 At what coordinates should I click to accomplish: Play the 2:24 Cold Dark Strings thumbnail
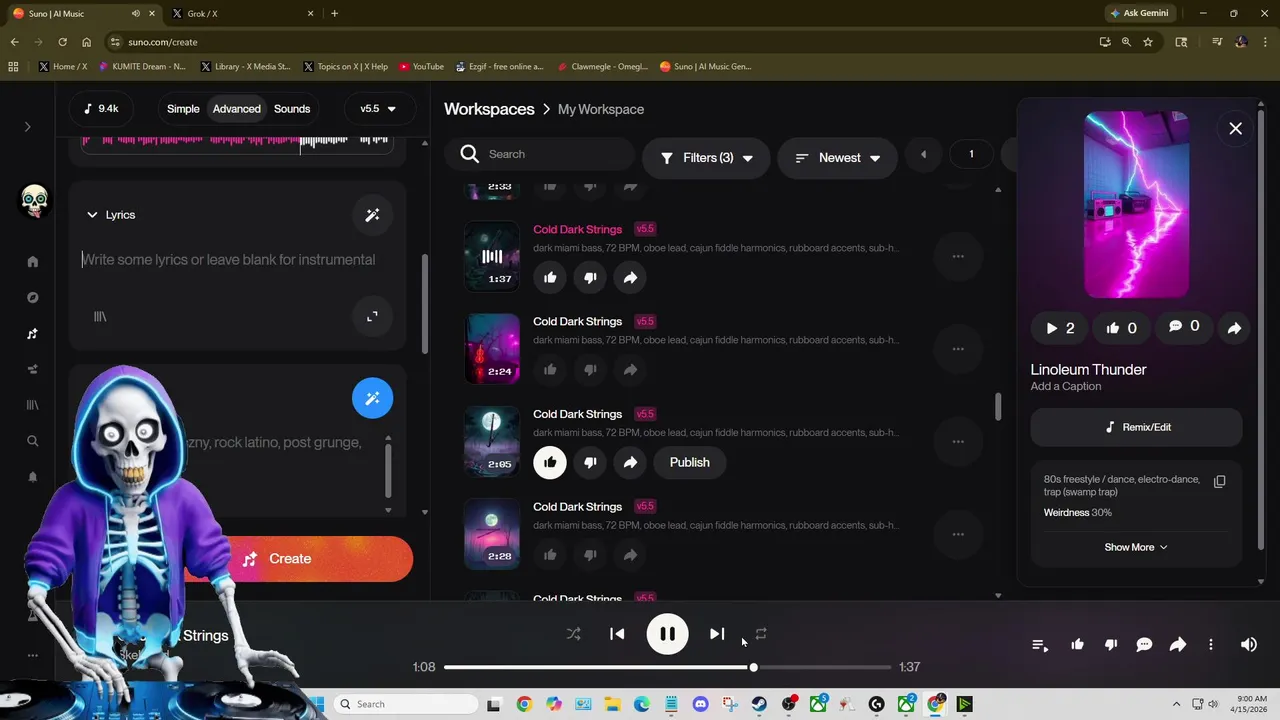[491, 348]
